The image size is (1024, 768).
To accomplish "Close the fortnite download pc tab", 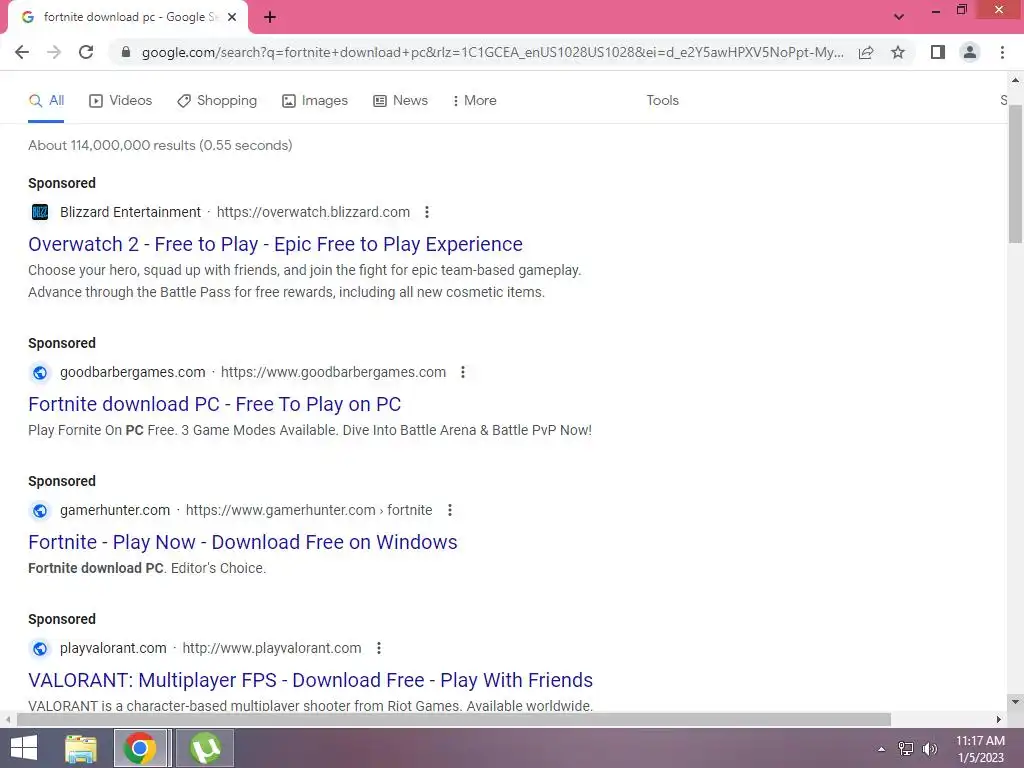I will click(232, 18).
